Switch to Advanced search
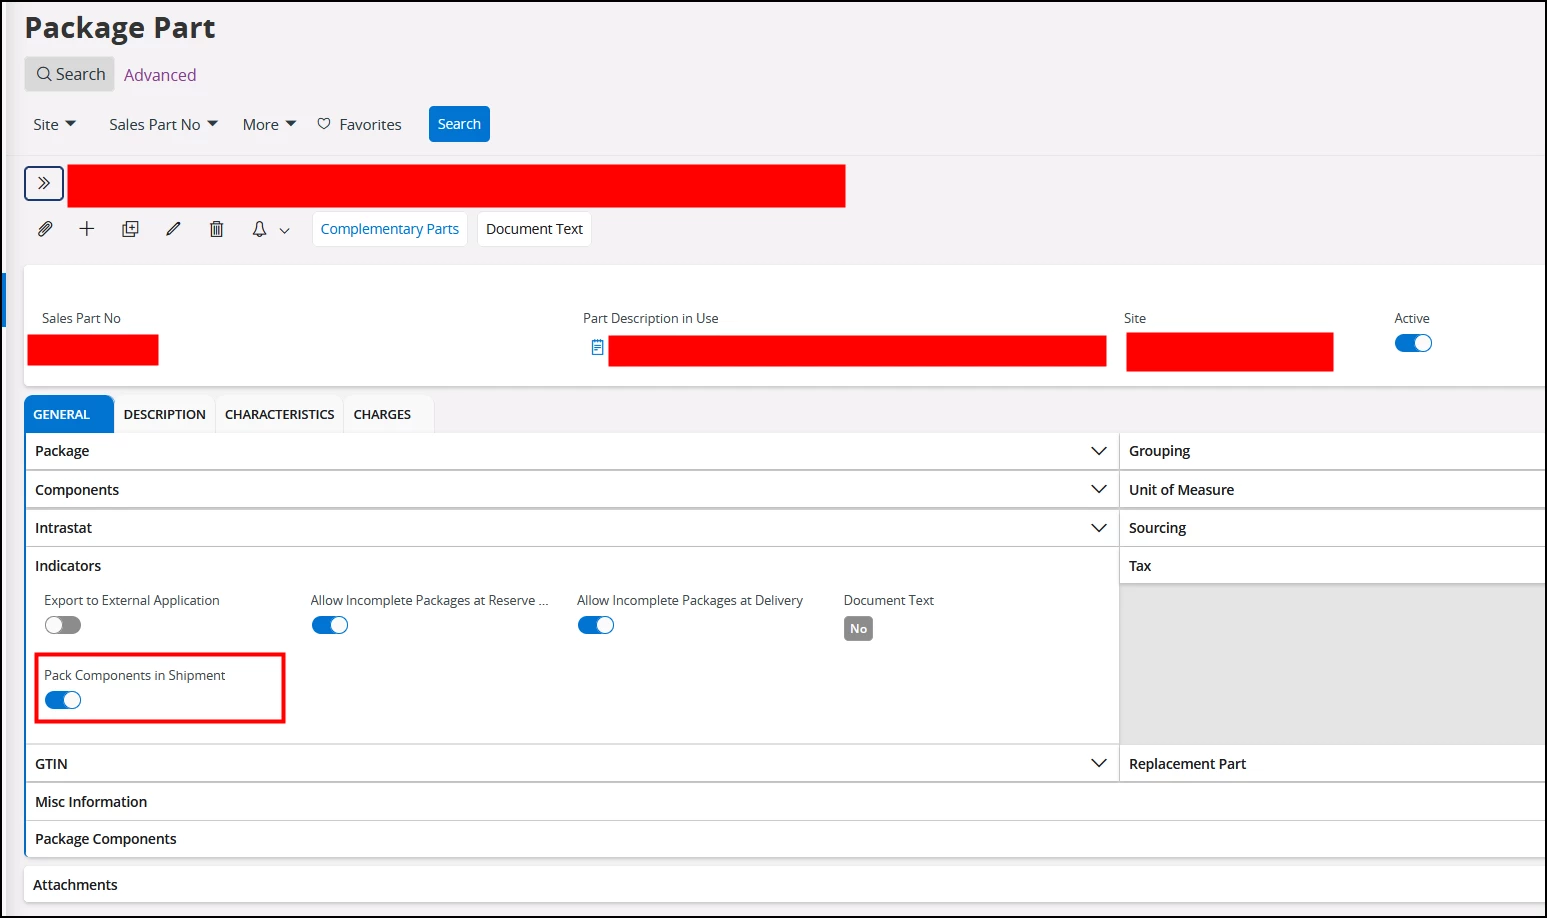This screenshot has width=1547, height=918. 160,75
